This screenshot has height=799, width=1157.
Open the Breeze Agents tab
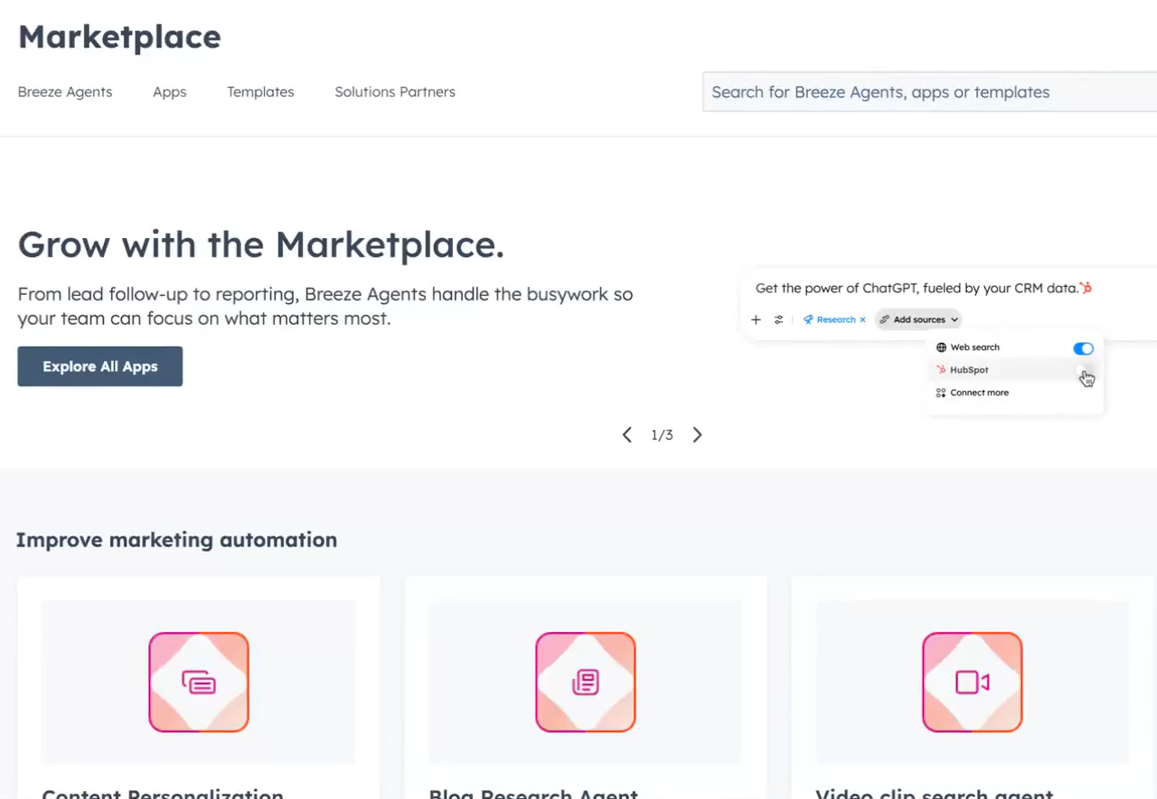click(65, 92)
